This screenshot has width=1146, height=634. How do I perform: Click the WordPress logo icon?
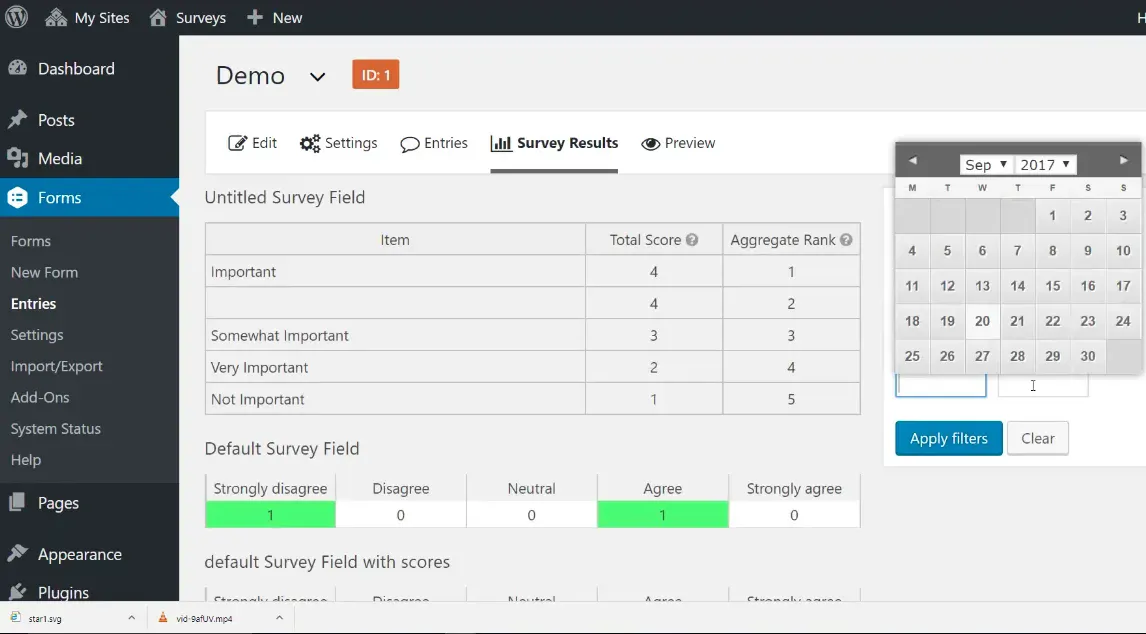click(17, 17)
